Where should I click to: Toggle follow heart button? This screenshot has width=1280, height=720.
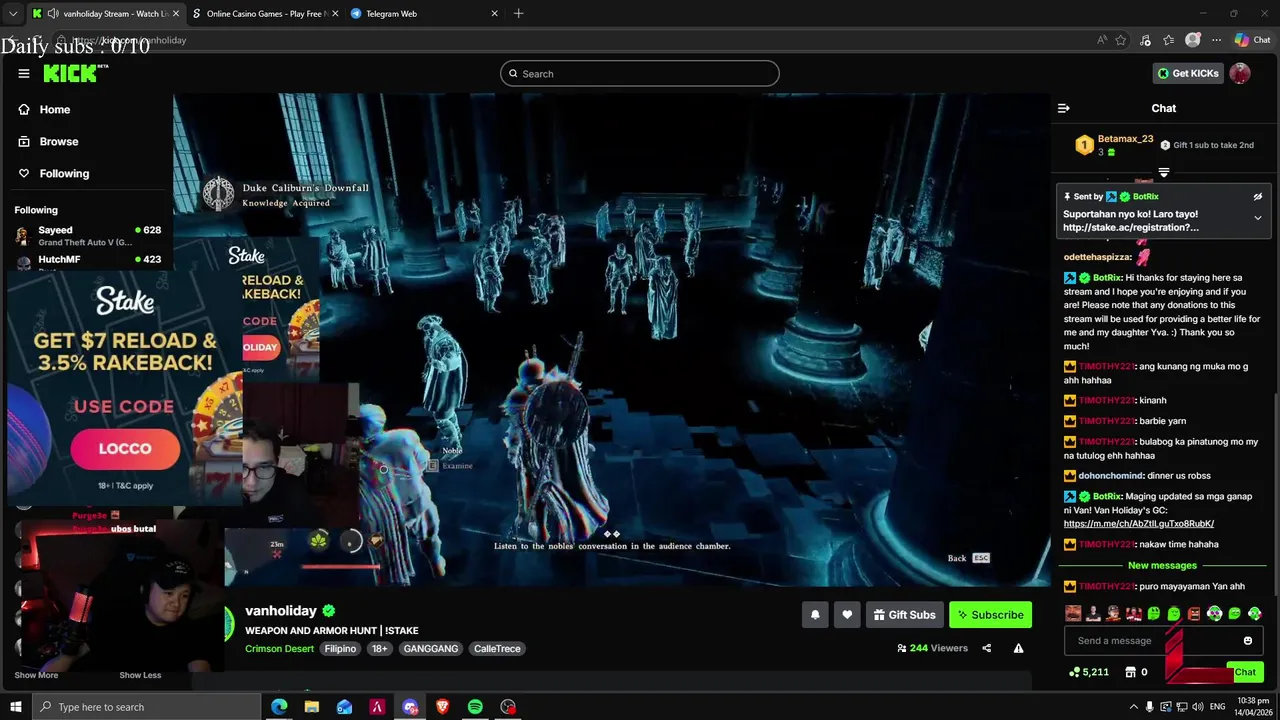tap(847, 615)
